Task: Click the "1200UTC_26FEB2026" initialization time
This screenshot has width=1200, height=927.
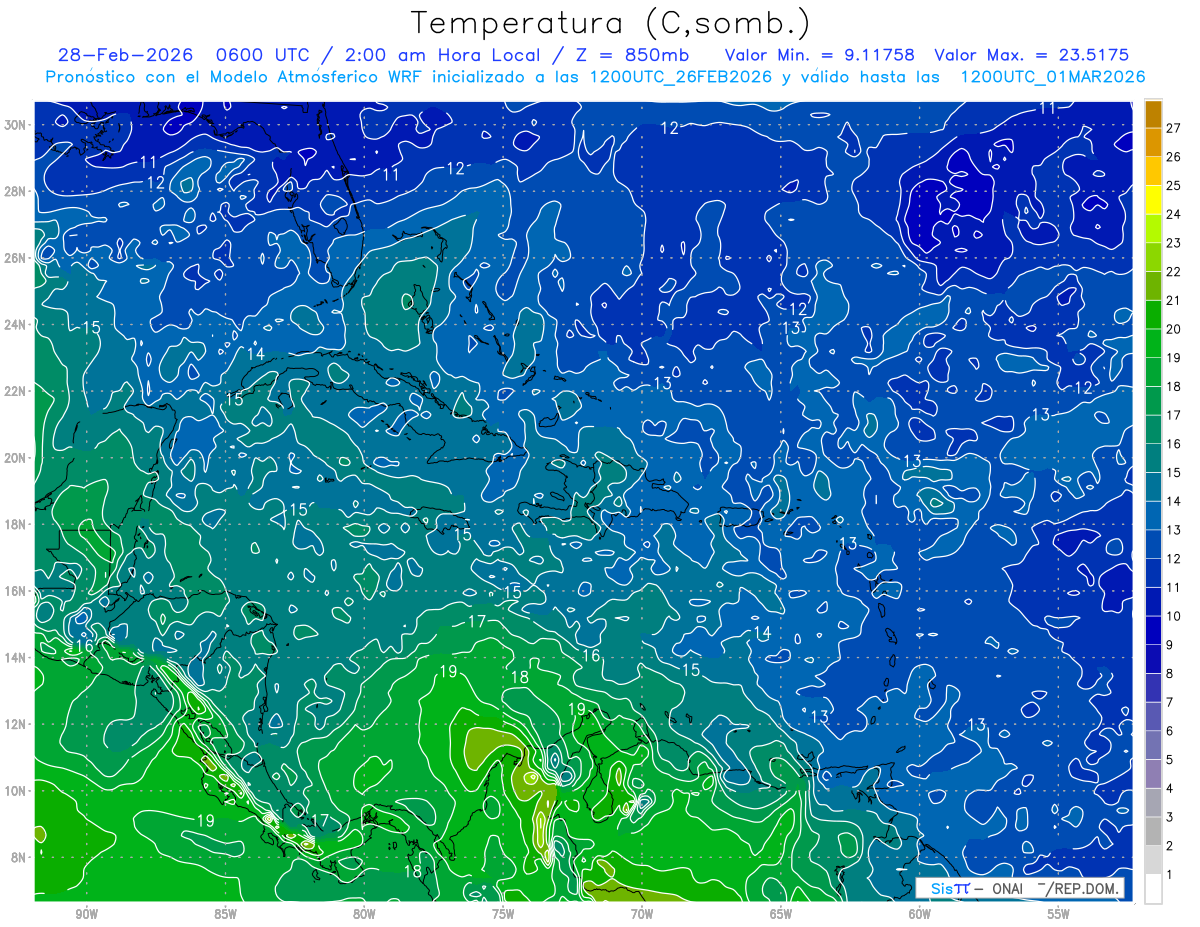Action: 681,77
